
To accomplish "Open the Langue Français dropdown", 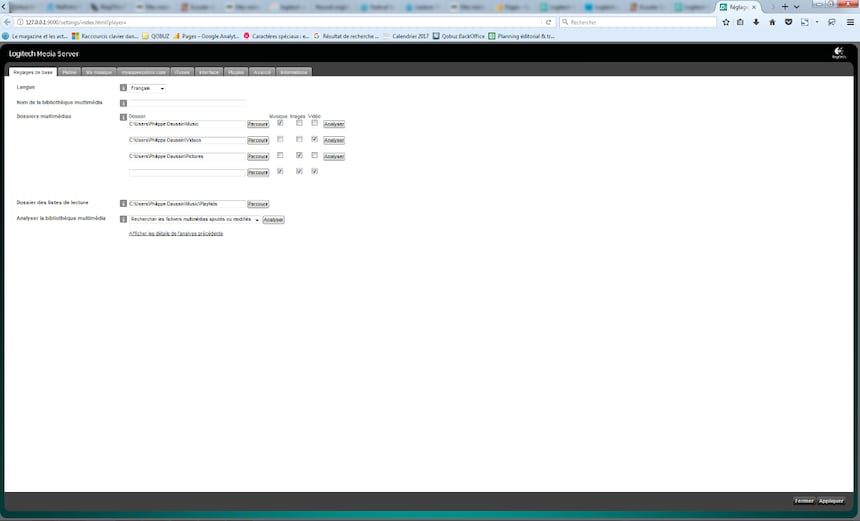I will [147, 88].
